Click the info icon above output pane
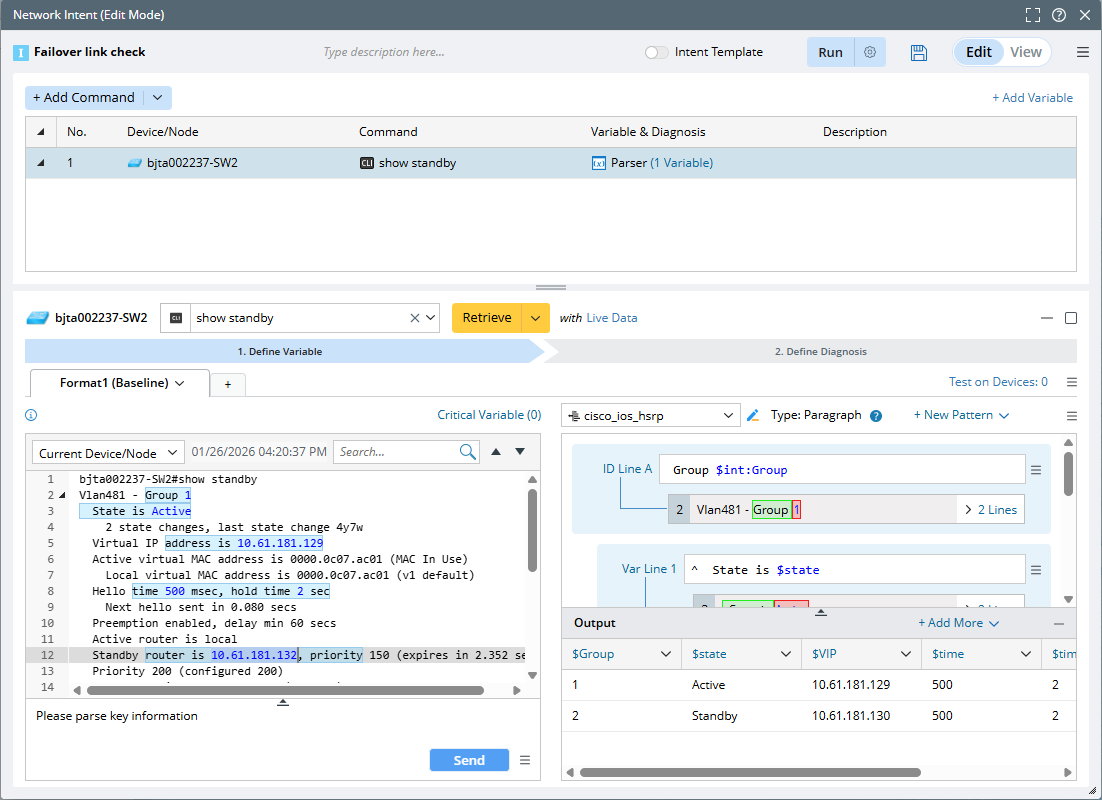The image size is (1102, 800). 31,415
